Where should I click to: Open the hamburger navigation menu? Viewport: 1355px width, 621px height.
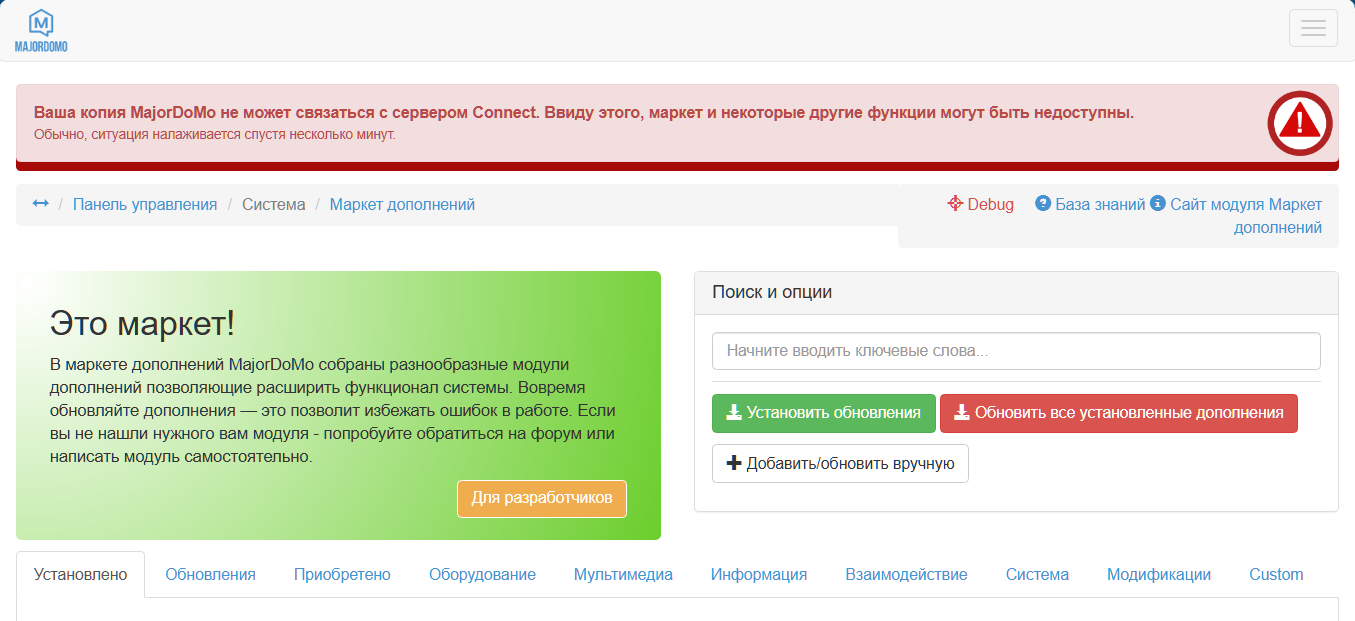pos(1313,28)
